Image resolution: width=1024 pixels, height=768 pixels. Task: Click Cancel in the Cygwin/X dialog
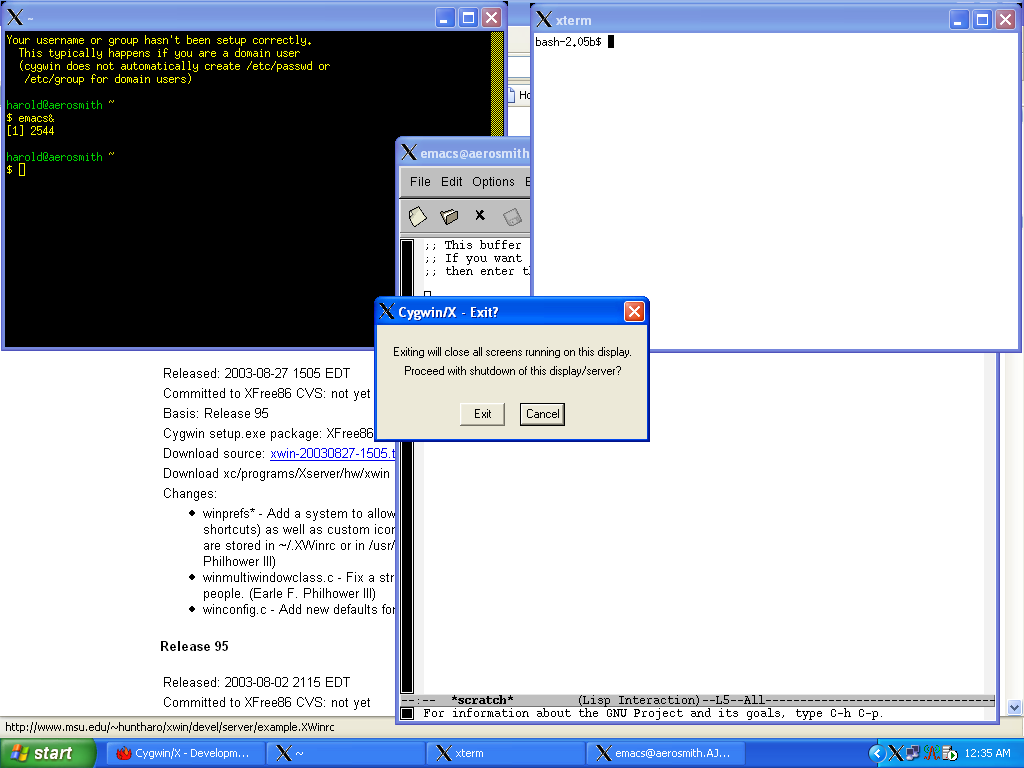543,414
